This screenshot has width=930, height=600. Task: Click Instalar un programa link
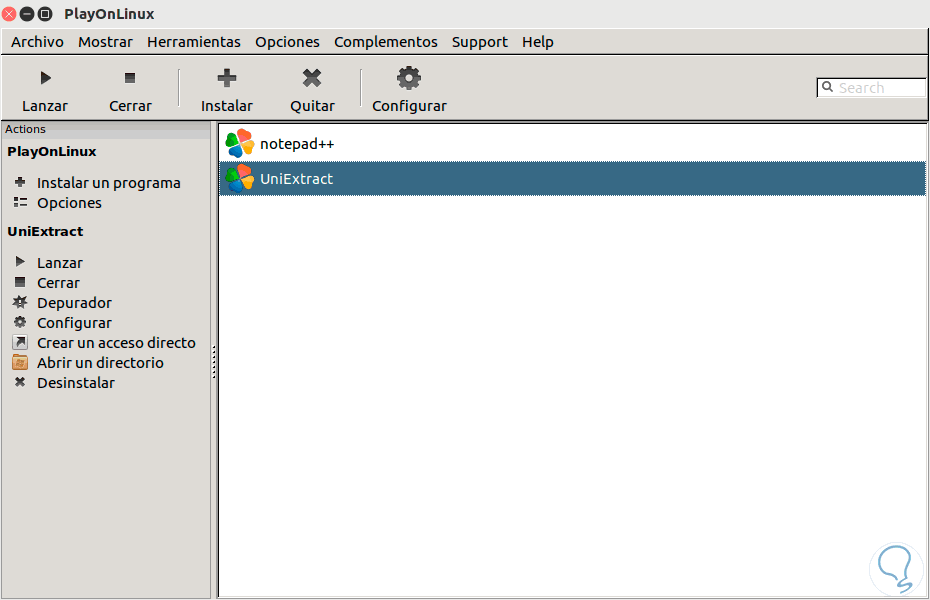point(109,183)
